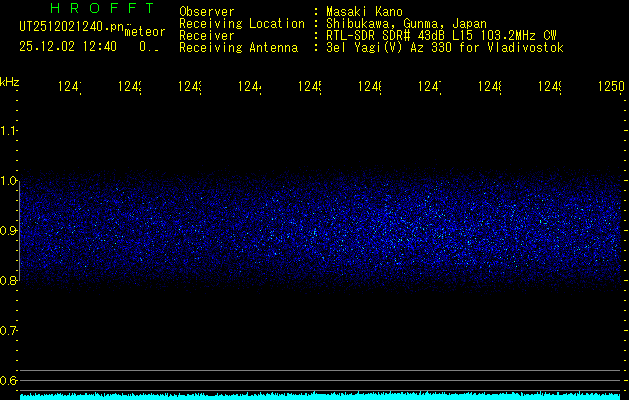The height and width of the screenshot is (400, 629).
Task: Click the 1.0 kHz frequency axis label
Action: tap(9, 181)
